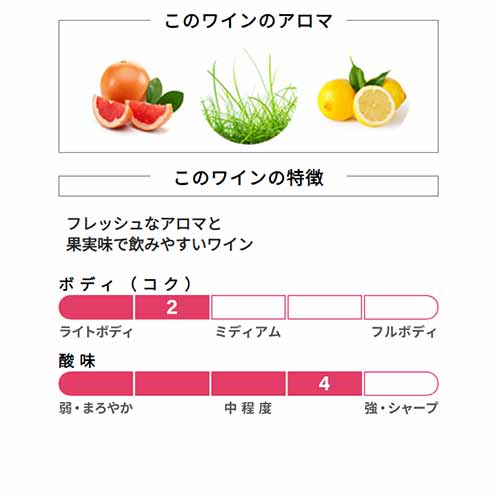
Task: Click the green grass aroma image
Action: tap(249, 97)
